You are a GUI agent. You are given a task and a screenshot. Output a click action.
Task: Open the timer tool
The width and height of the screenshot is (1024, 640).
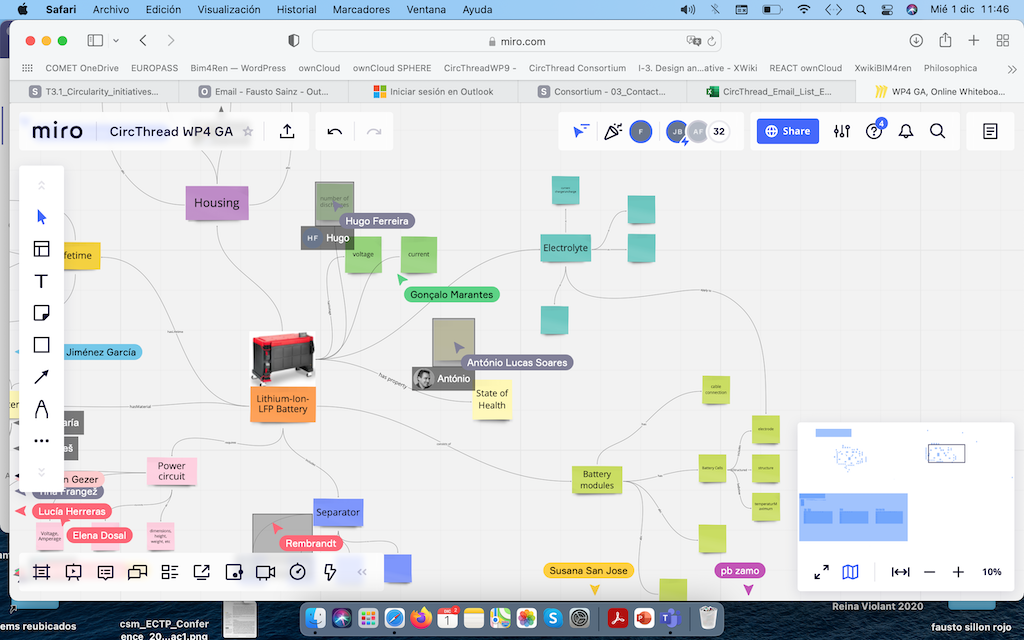pos(297,573)
